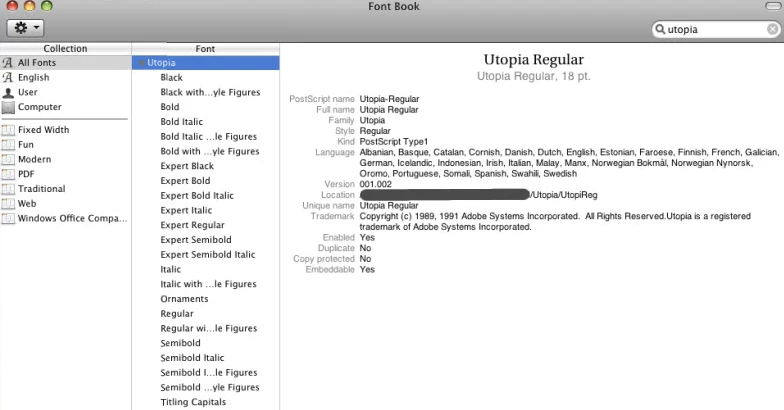The width and height of the screenshot is (784, 410).
Task: Select the plain Regular font style
Action: click(176, 314)
